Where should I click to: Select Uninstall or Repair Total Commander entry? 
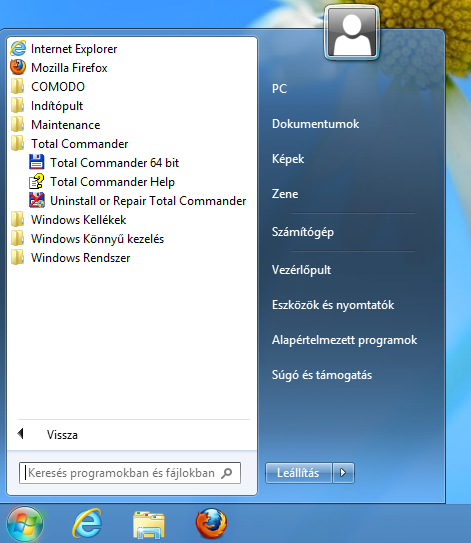[x=148, y=201]
